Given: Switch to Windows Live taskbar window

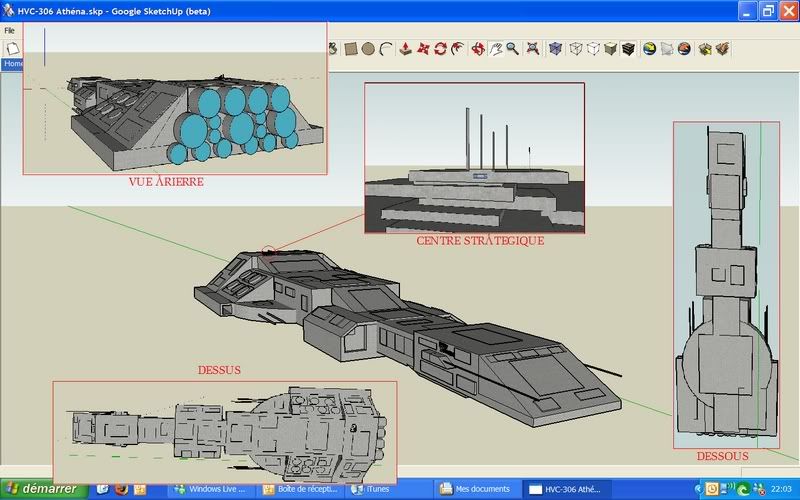Looking at the screenshot, I should 212,489.
